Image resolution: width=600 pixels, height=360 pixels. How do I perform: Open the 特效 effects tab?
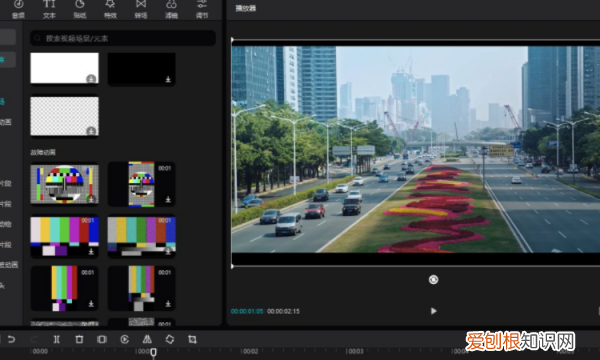coord(110,9)
